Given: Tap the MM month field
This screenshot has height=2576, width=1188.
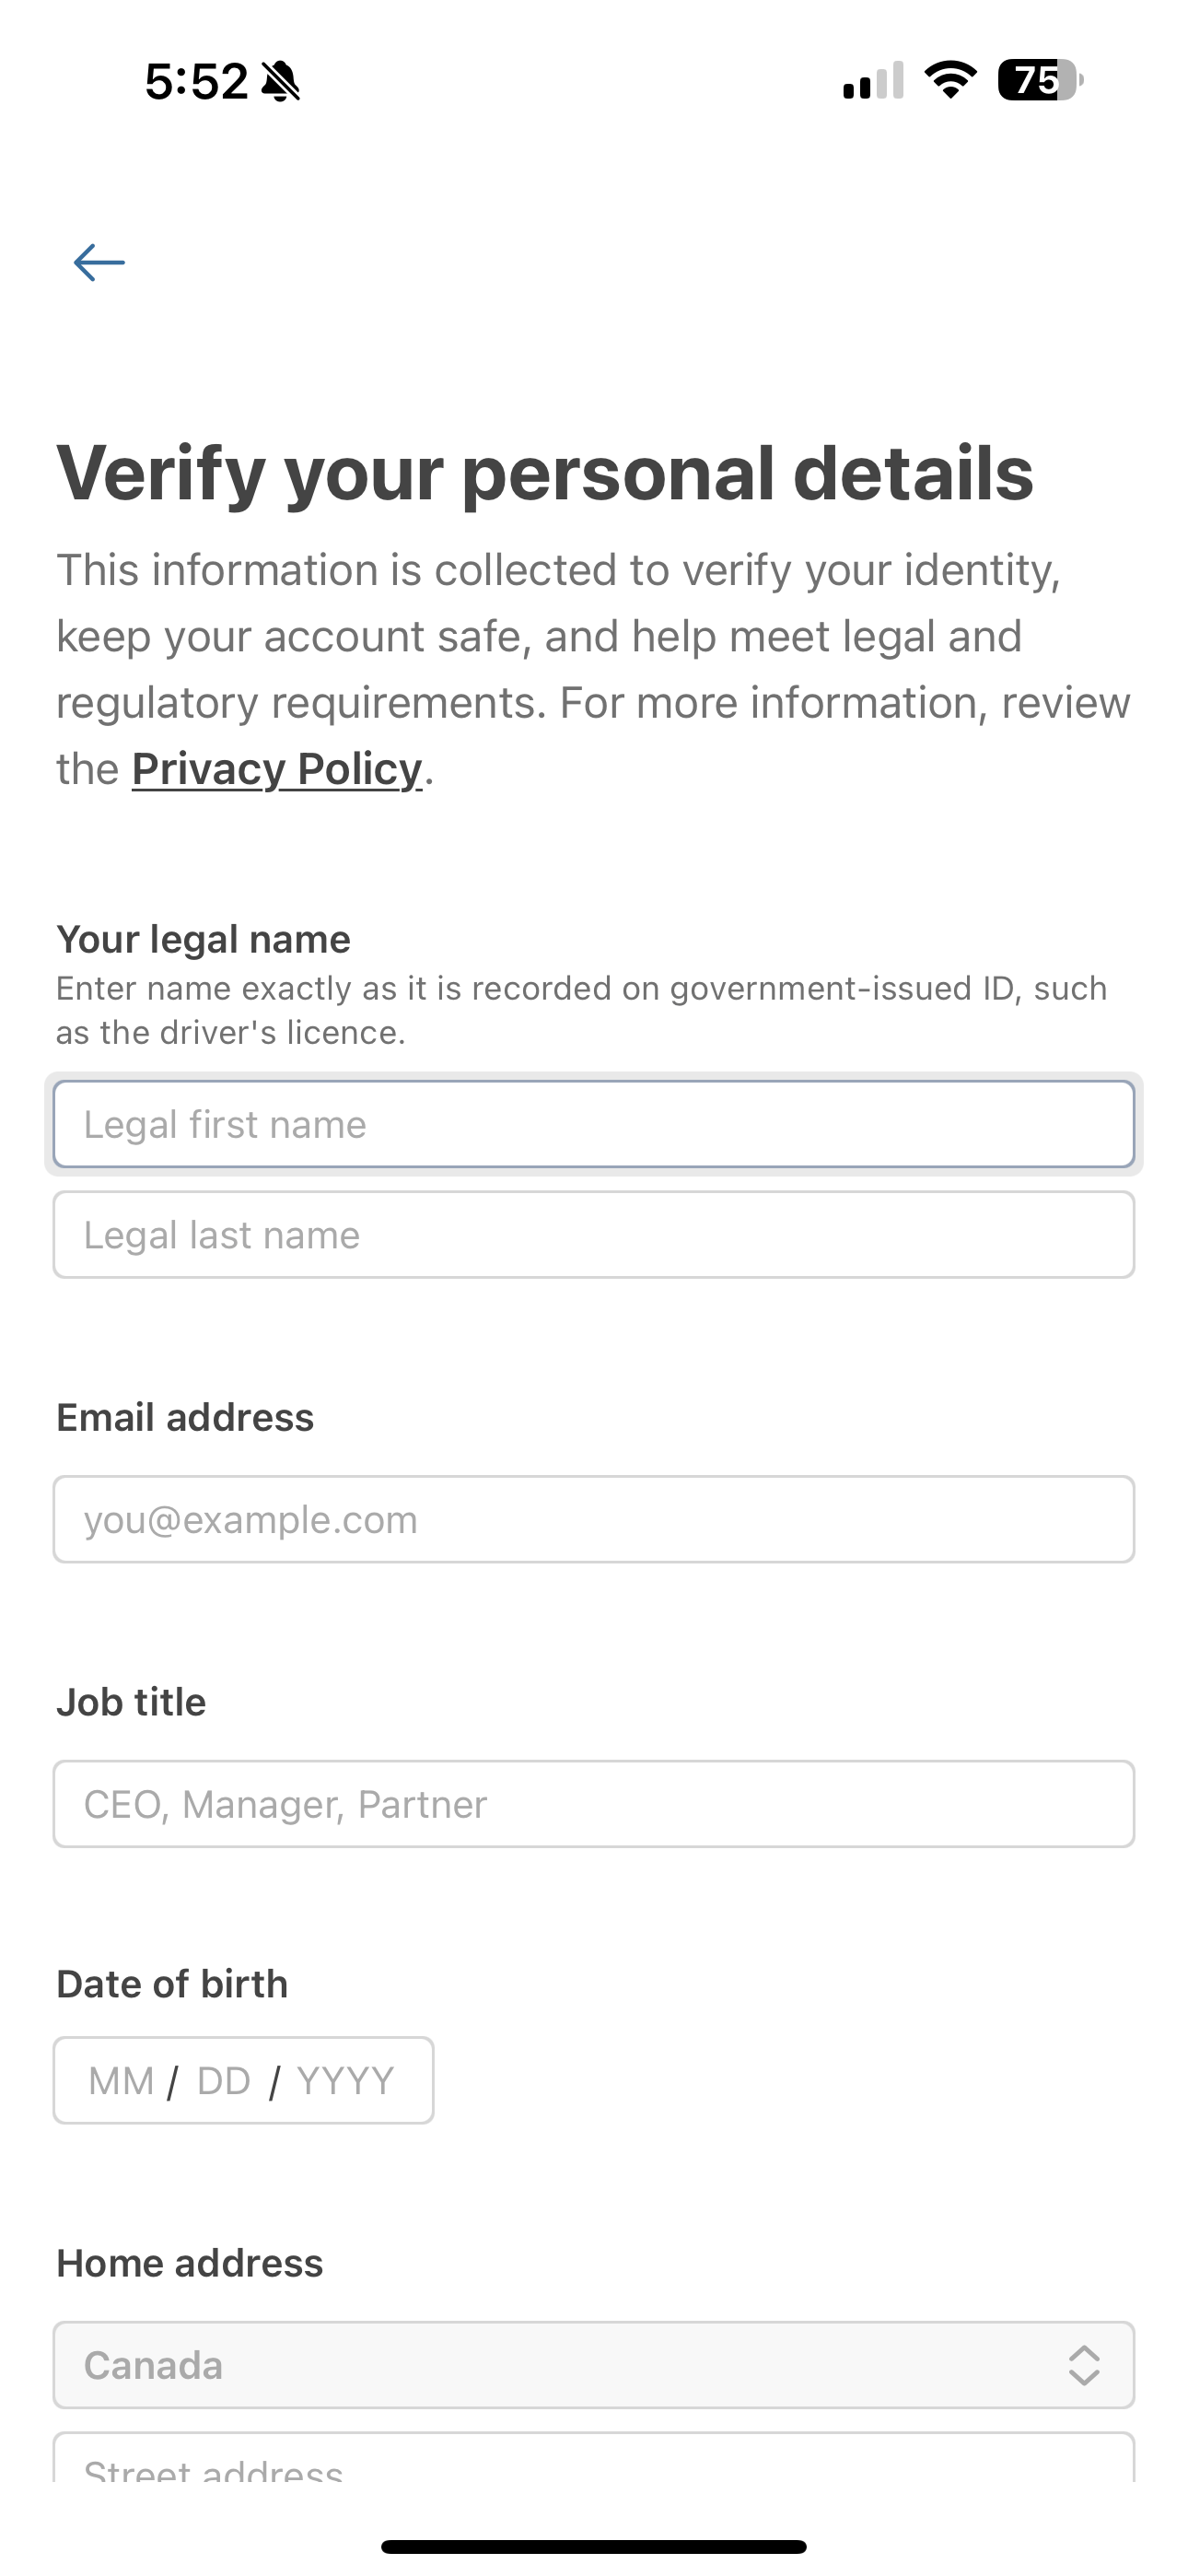Looking at the screenshot, I should click(x=121, y=2081).
